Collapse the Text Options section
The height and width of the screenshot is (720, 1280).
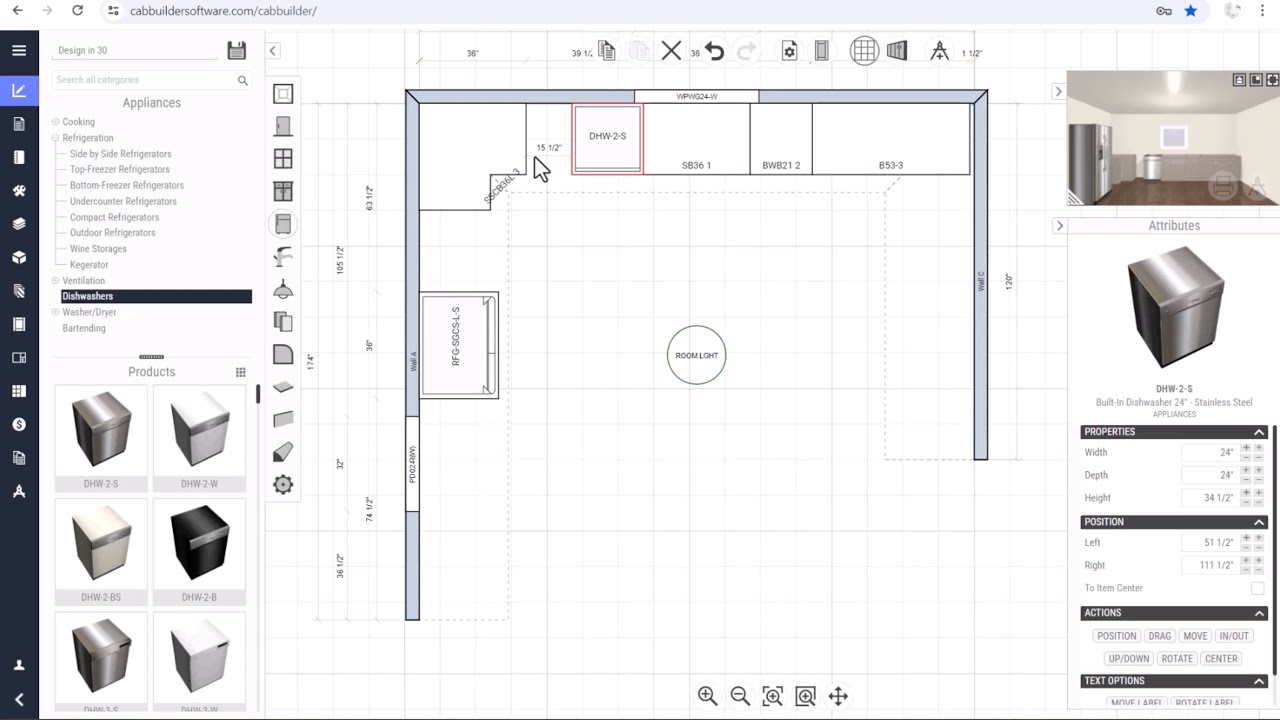pos(1259,681)
